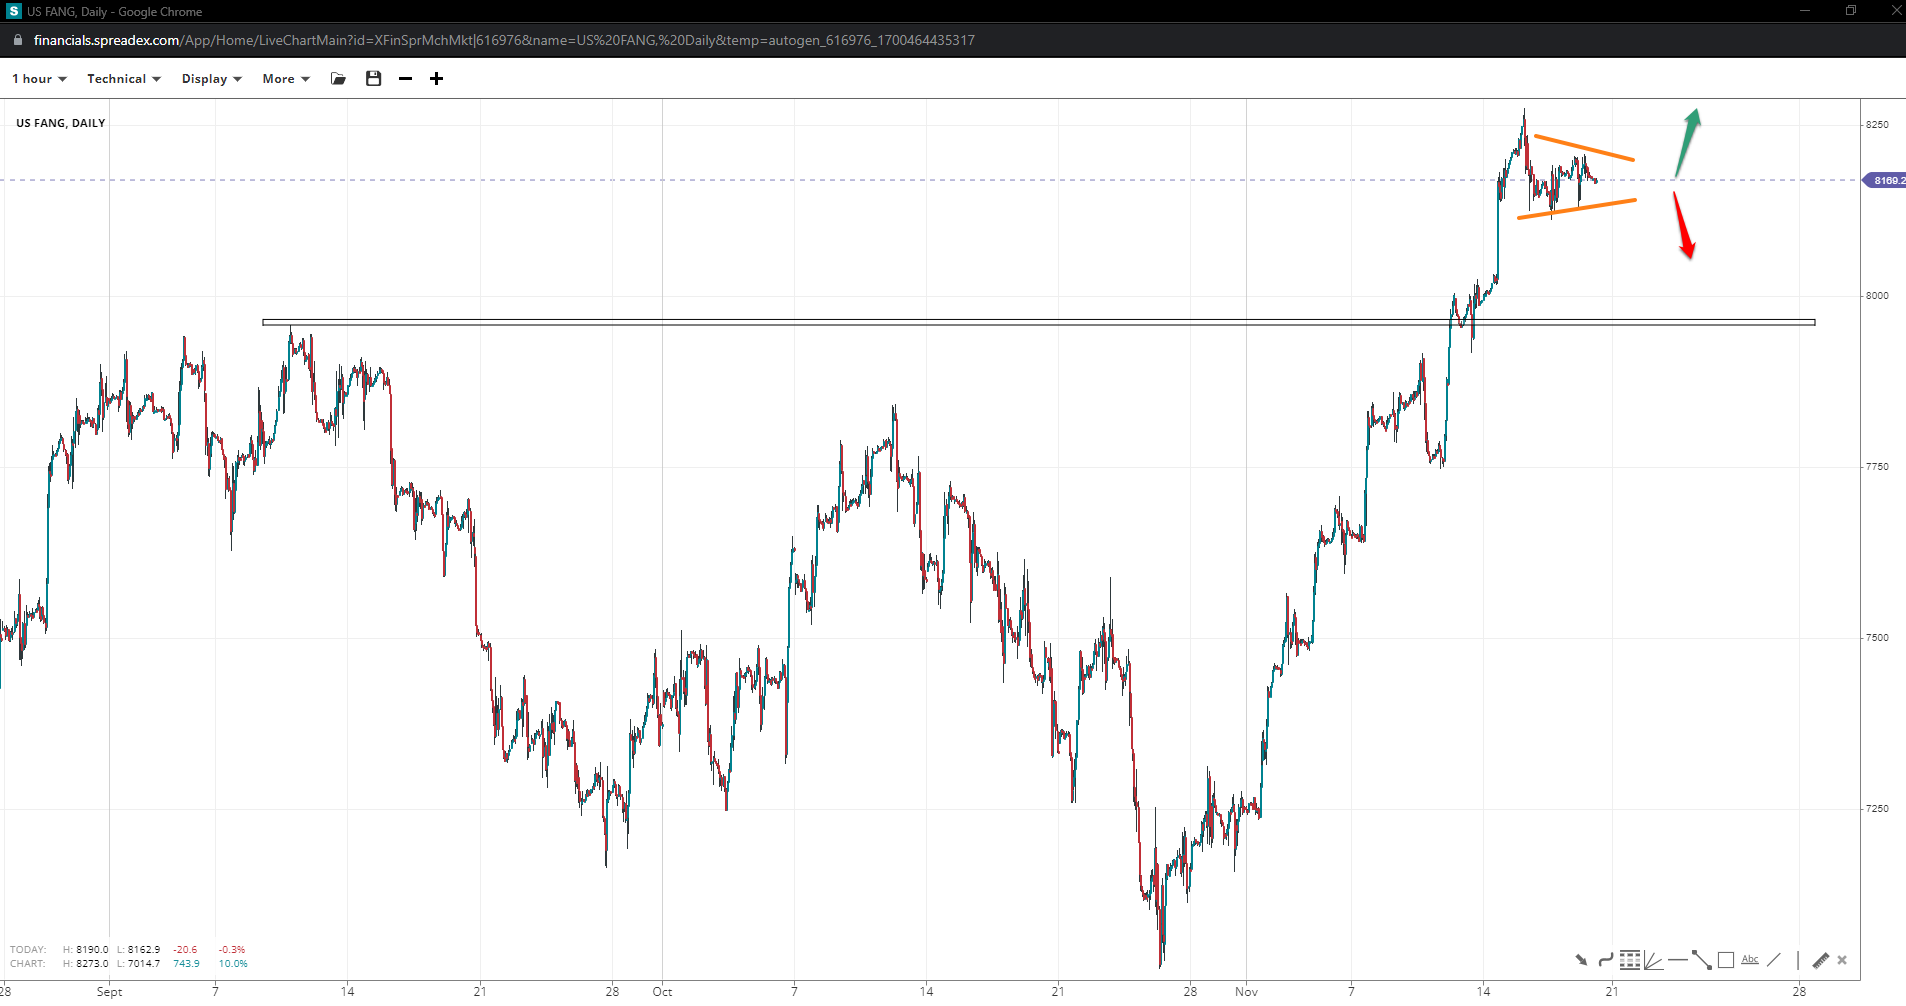The width and height of the screenshot is (1906, 1006).
Task: Select the horizontal line drawing tool
Action: click(x=1677, y=960)
